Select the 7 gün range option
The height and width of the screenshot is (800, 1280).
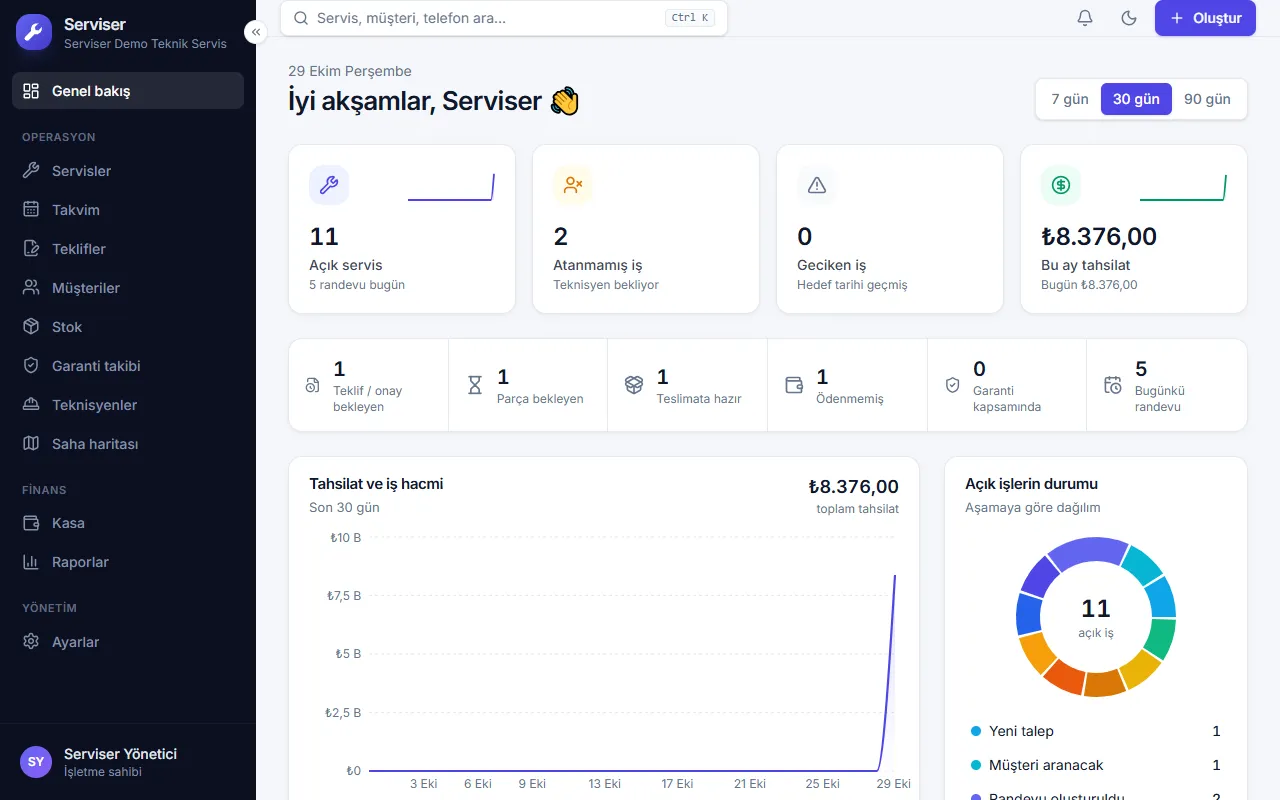[1070, 99]
